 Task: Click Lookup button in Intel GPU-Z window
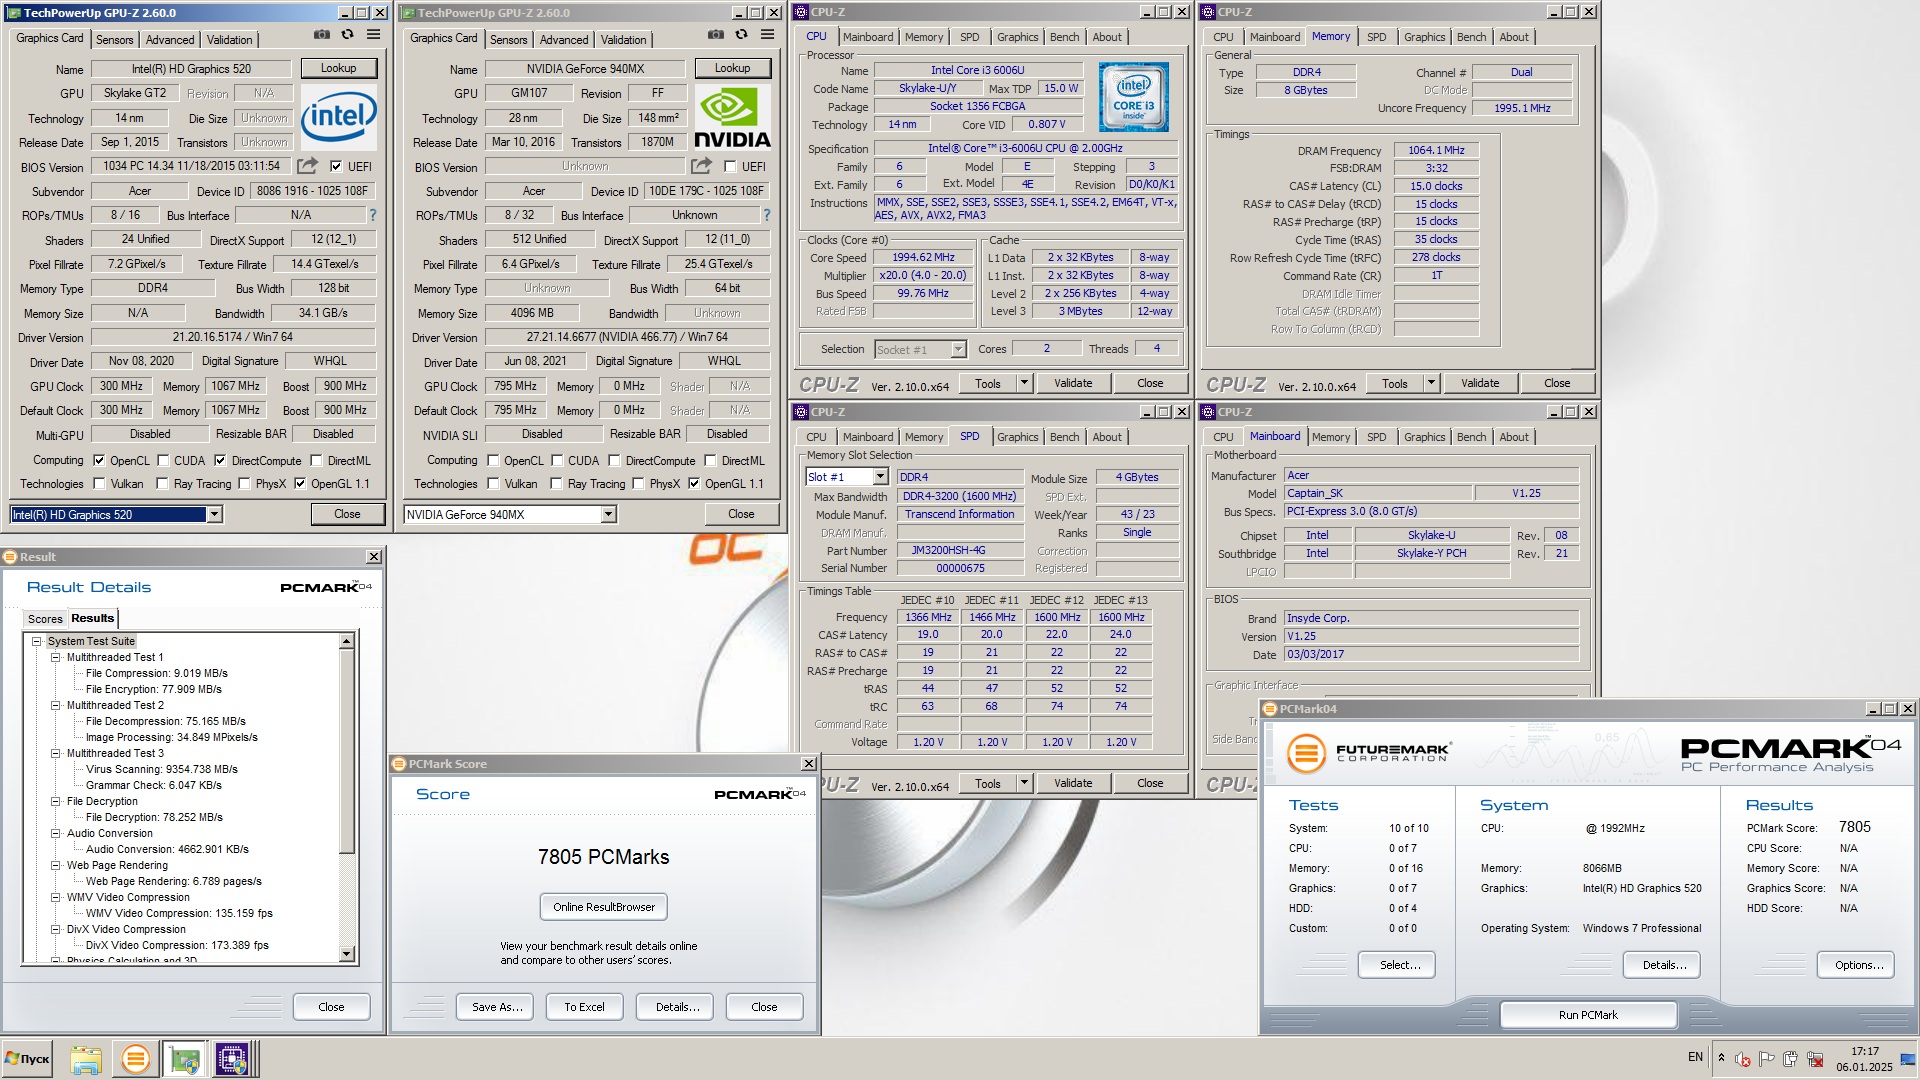pyautogui.click(x=338, y=68)
